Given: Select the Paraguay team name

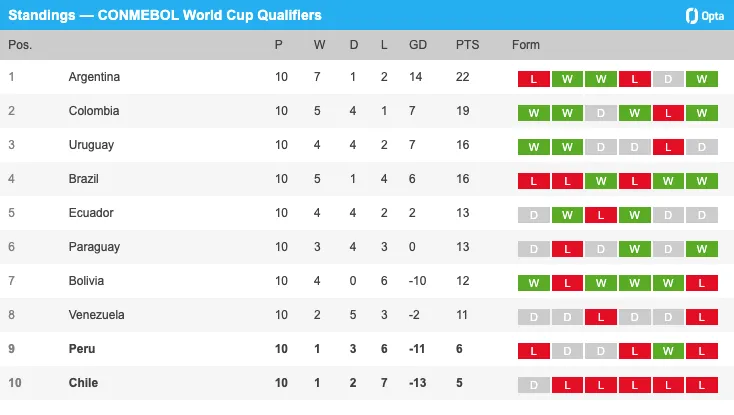Looking at the screenshot, I should coord(94,247).
